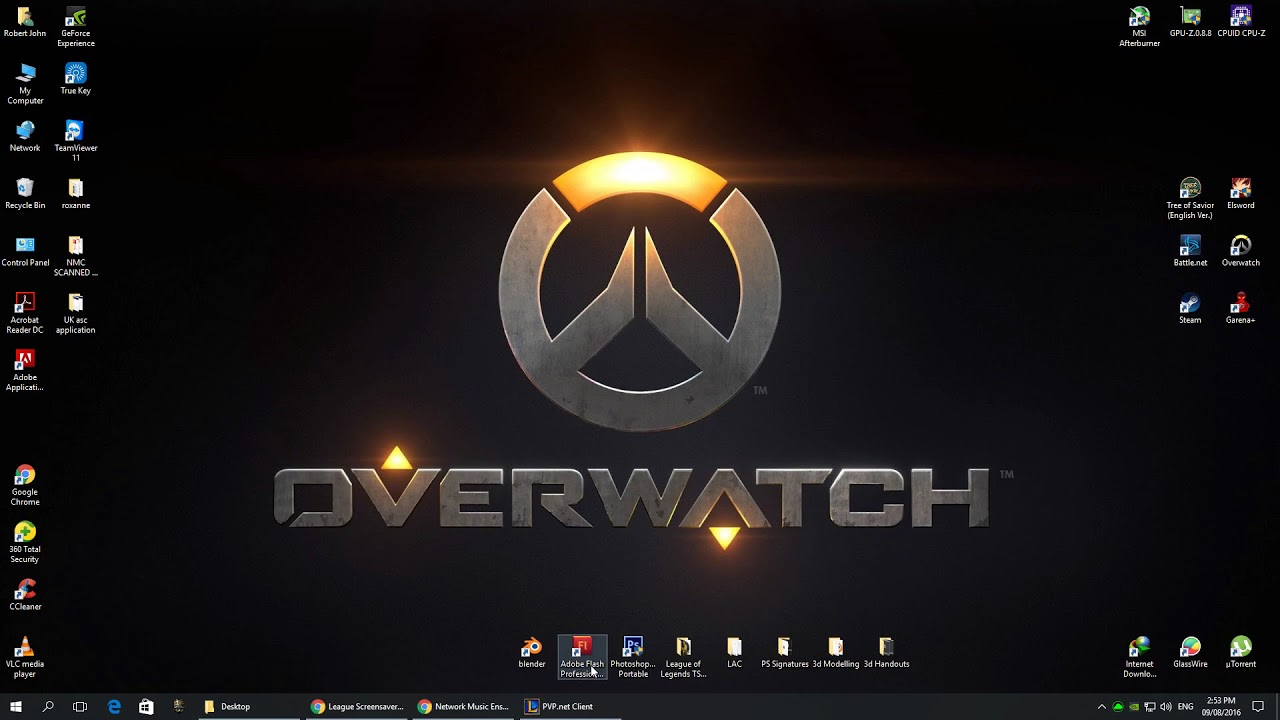1280x720 pixels.
Task: Select the Network desktop icon
Action: [25, 136]
